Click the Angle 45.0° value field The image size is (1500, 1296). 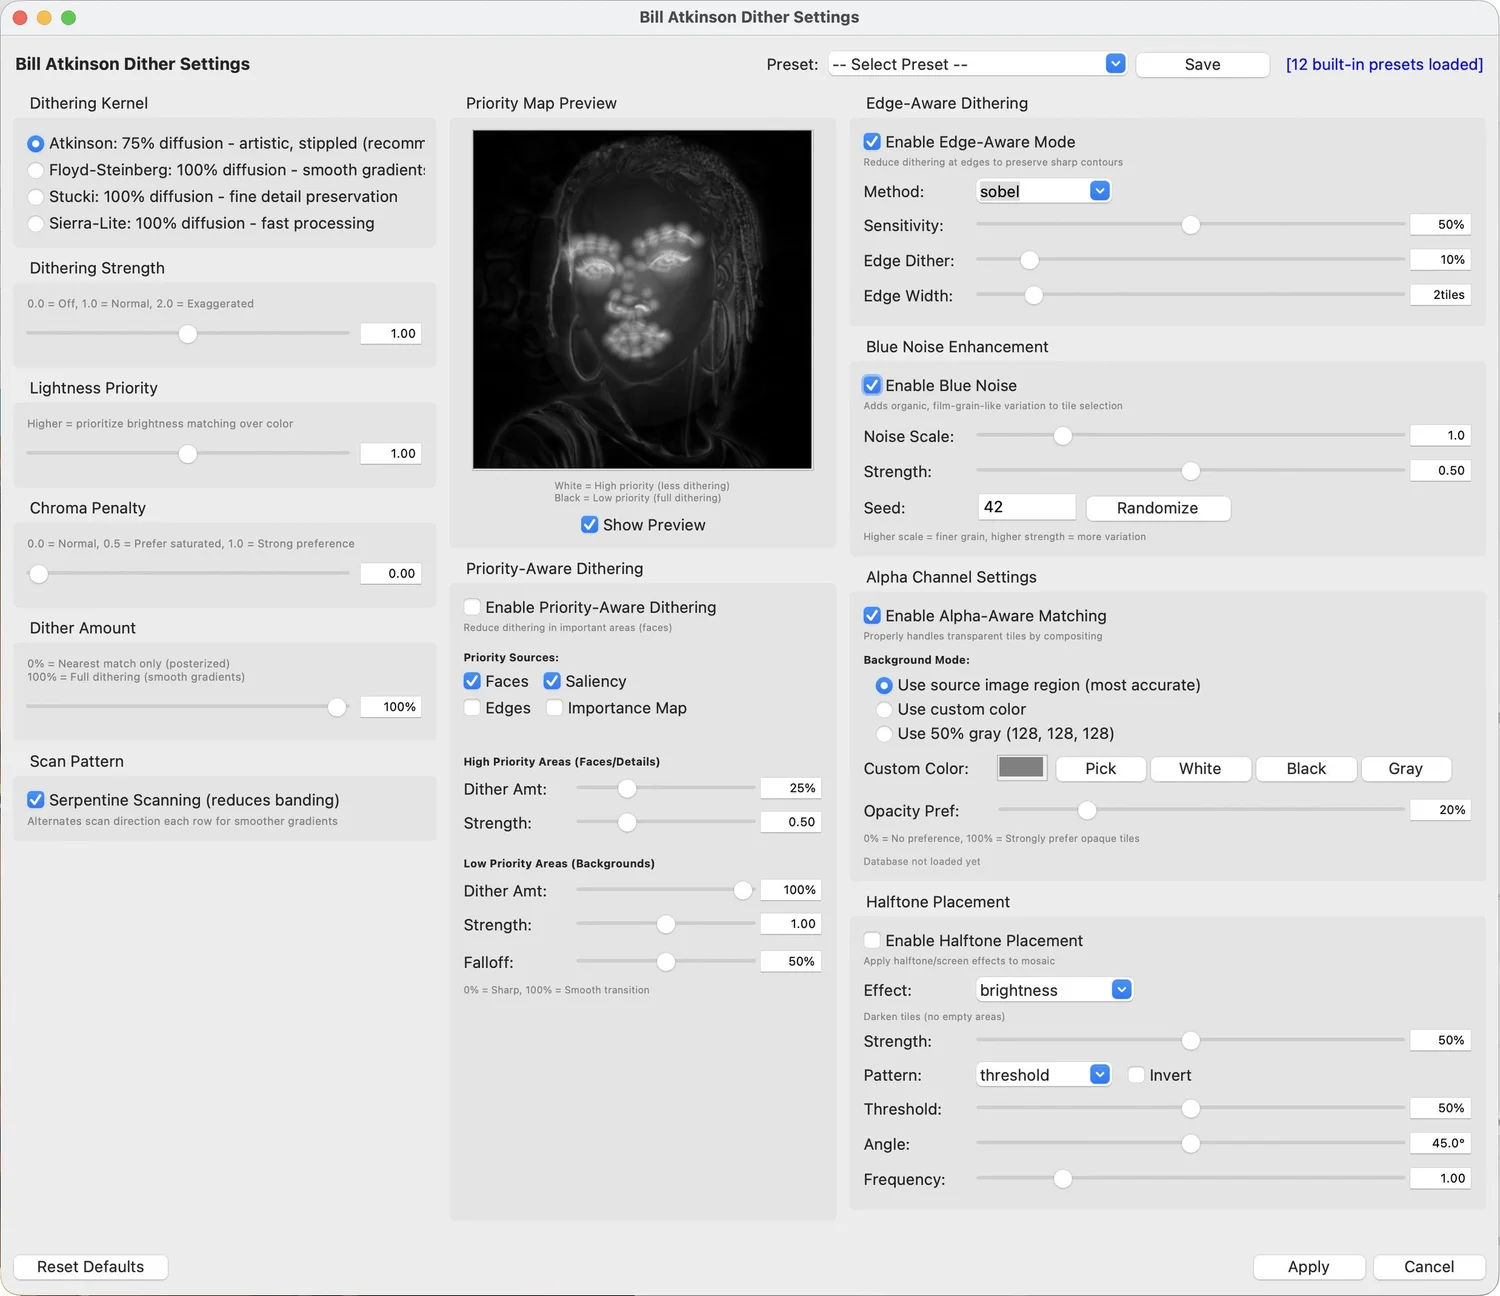tap(1440, 1143)
